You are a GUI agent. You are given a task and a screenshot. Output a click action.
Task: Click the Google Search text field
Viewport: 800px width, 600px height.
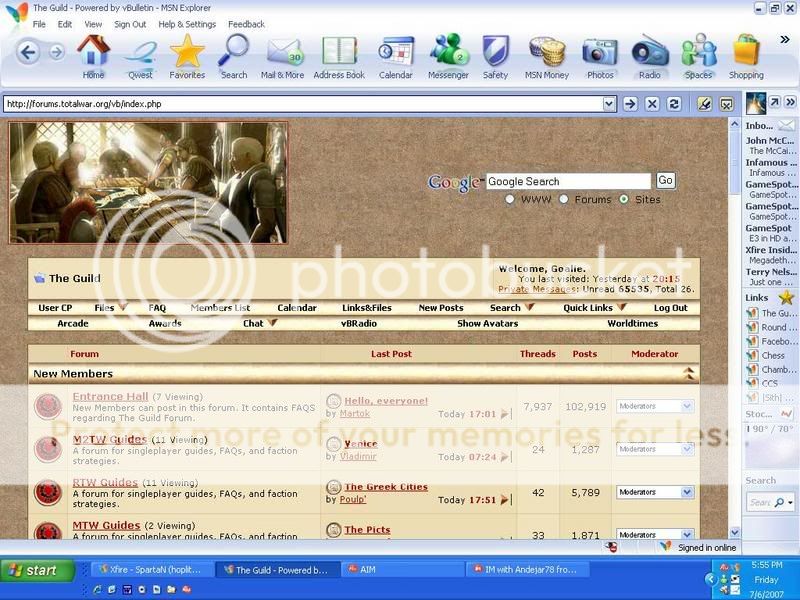tap(568, 182)
